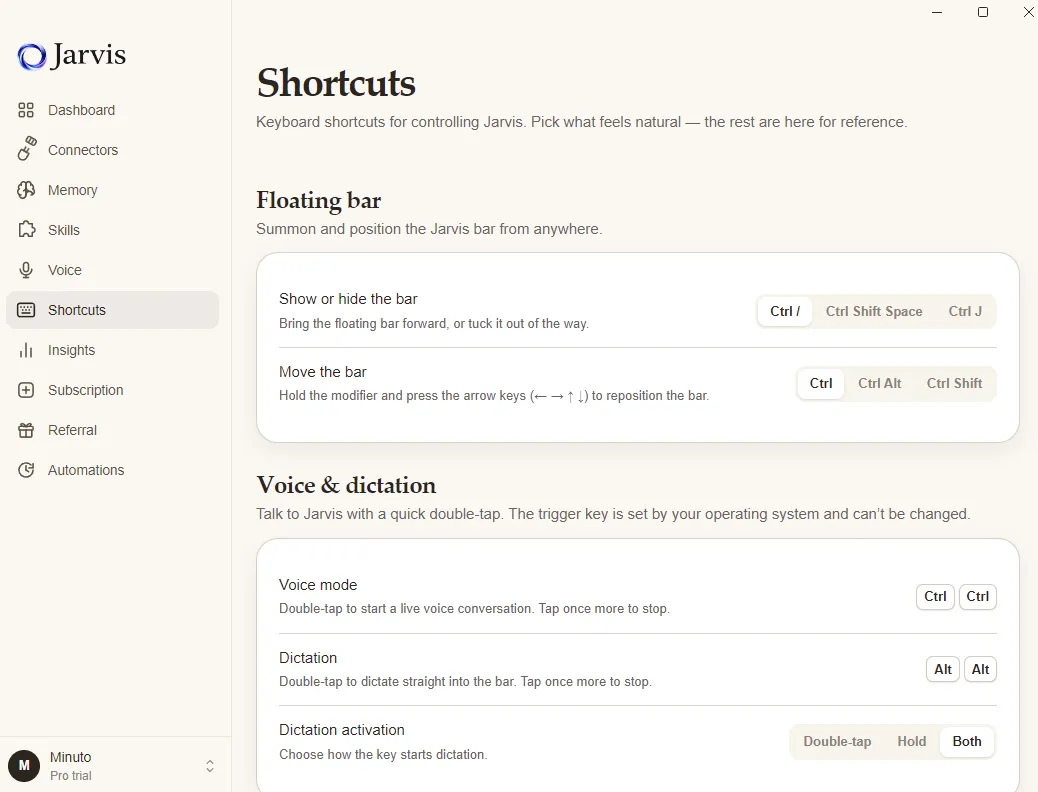Click the Shortcuts page heading
Image resolution: width=1038 pixels, height=792 pixels.
[336, 83]
